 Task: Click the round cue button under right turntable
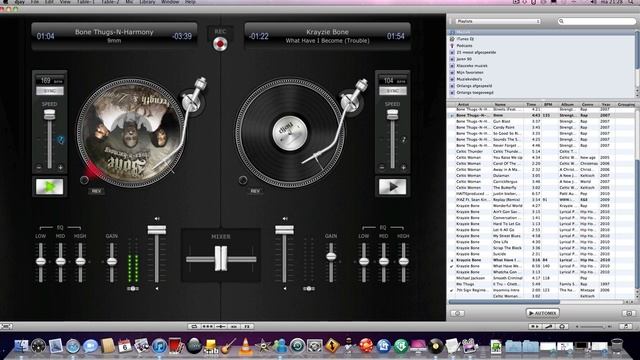click(243, 180)
